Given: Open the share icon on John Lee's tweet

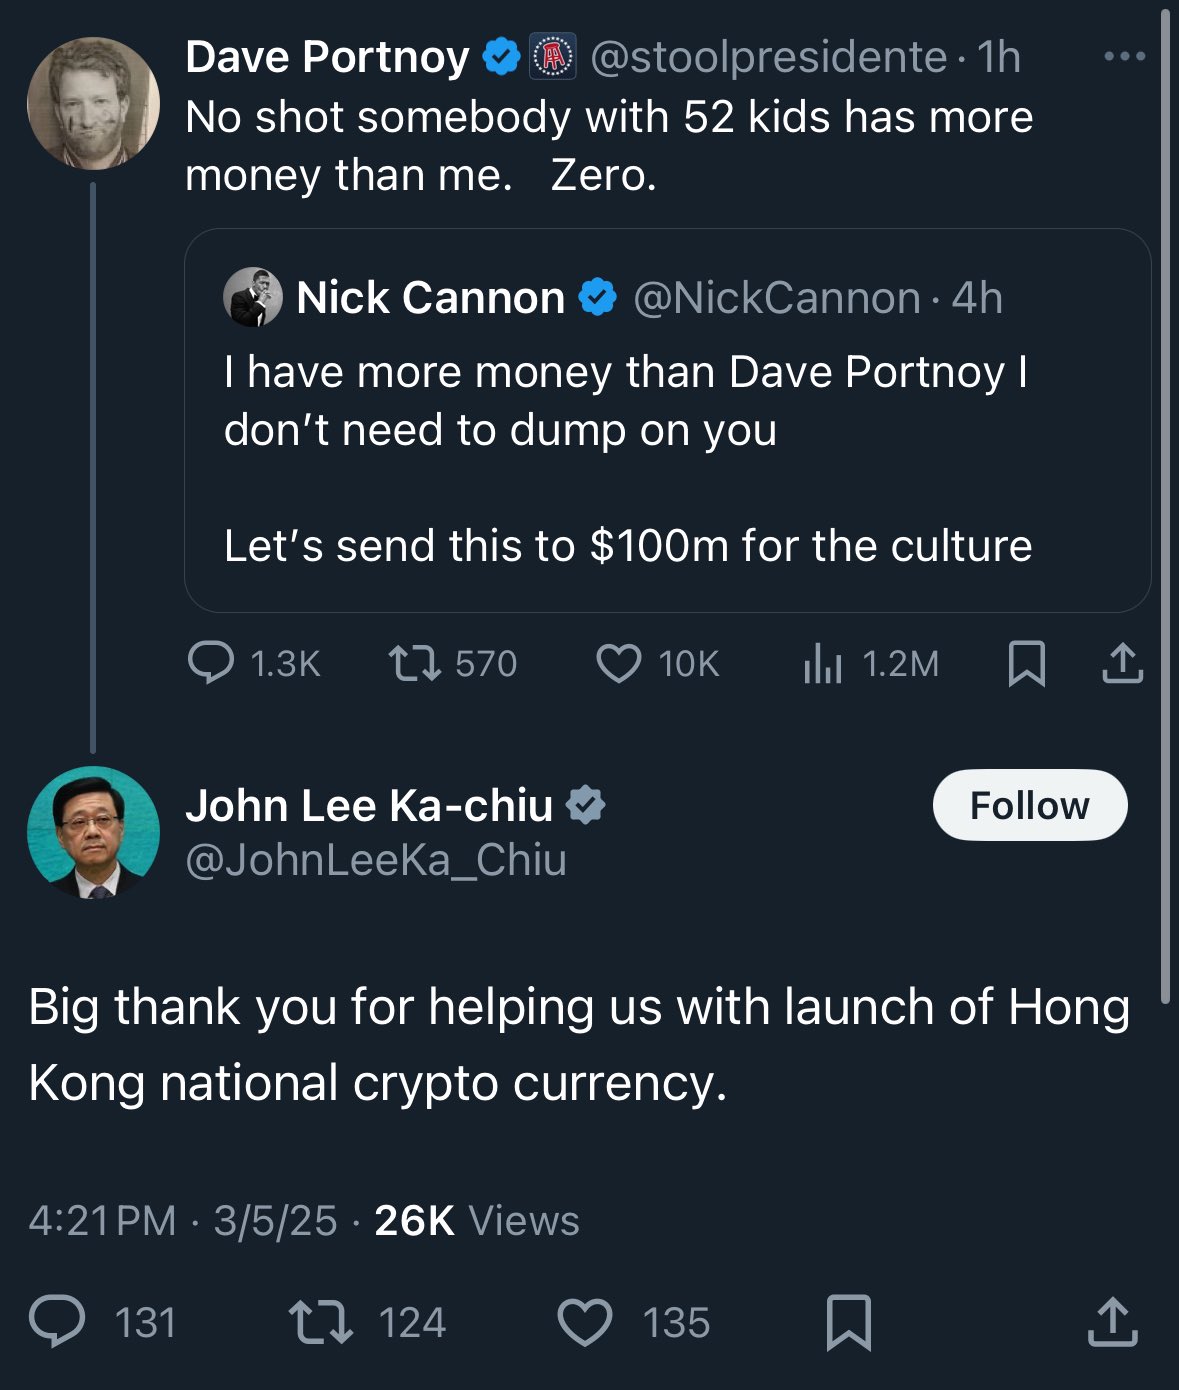Looking at the screenshot, I should tap(1113, 1322).
